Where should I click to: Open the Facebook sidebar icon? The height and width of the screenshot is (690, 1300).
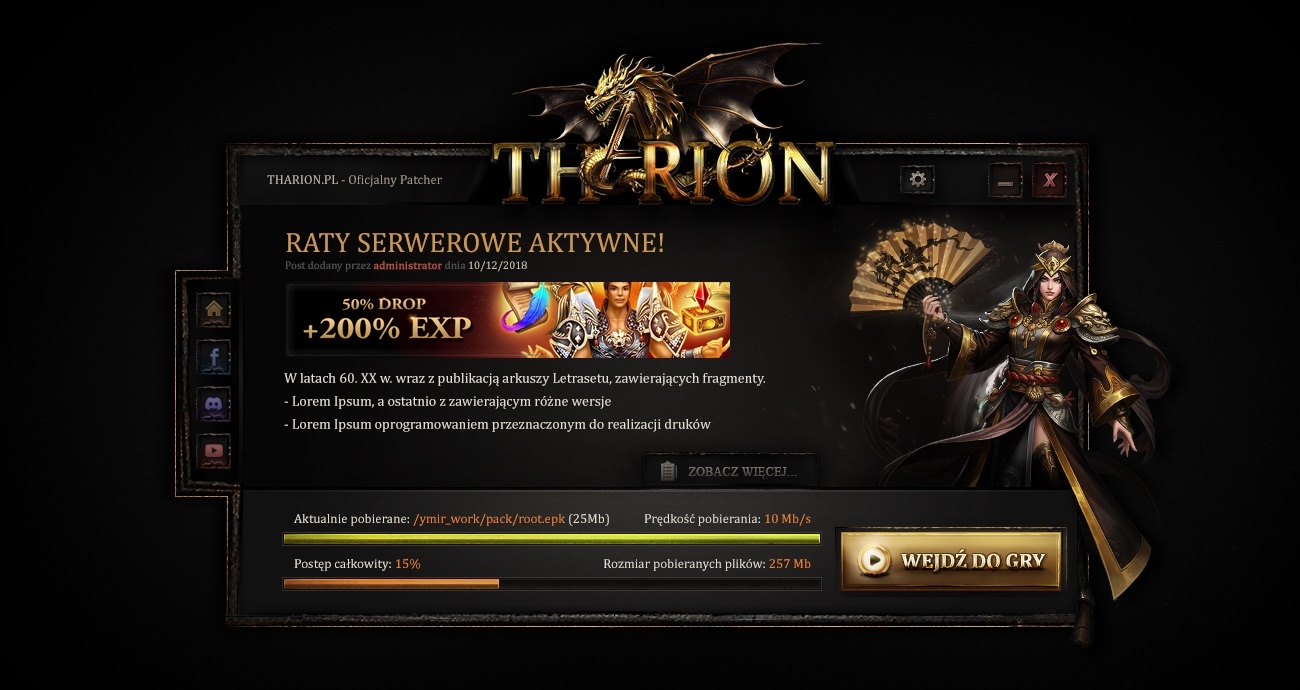click(214, 356)
